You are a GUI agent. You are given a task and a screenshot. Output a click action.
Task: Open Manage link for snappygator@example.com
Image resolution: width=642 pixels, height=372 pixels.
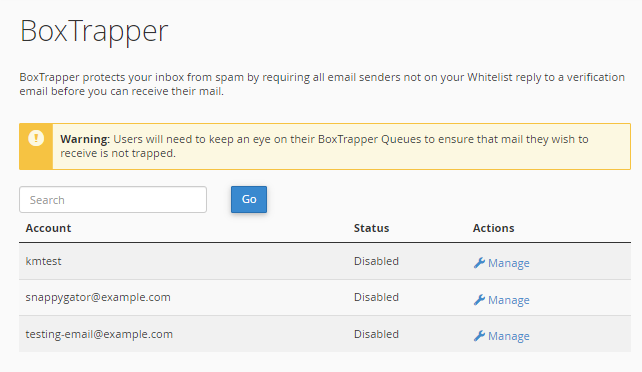[509, 300]
